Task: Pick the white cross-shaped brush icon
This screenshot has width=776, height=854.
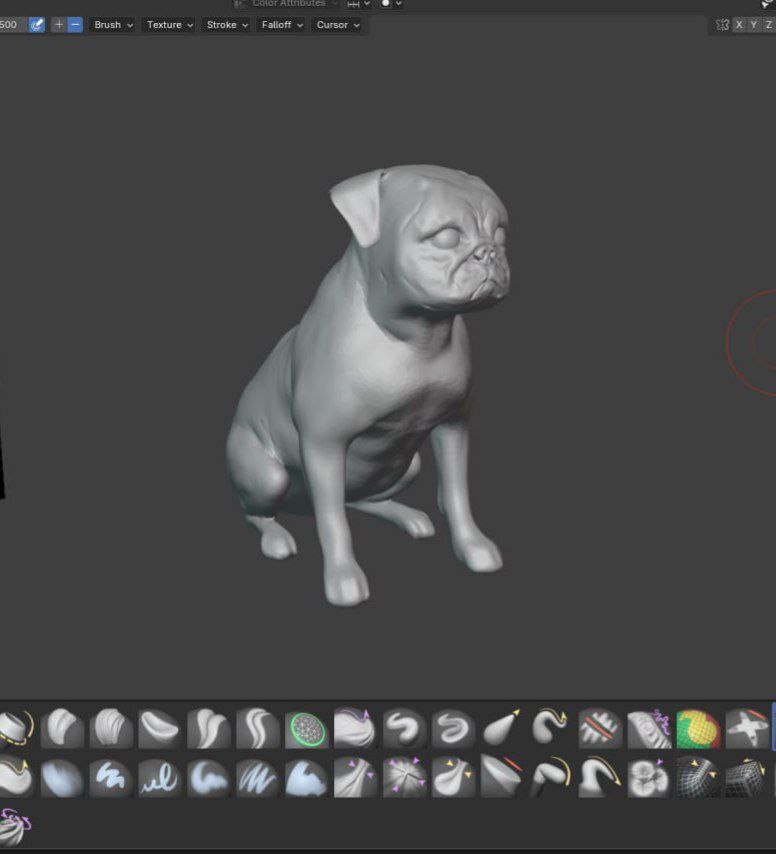Action: pos(746,729)
